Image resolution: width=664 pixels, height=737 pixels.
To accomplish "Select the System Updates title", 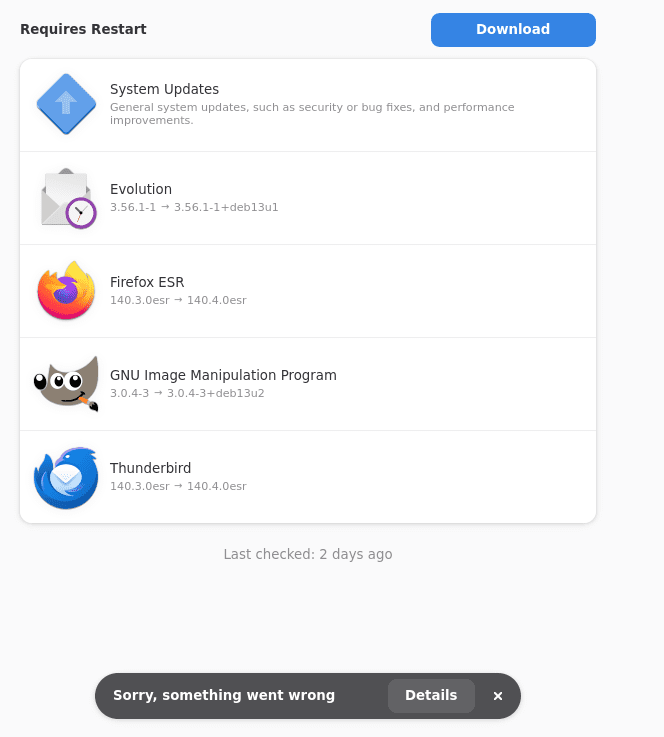I will tap(164, 89).
